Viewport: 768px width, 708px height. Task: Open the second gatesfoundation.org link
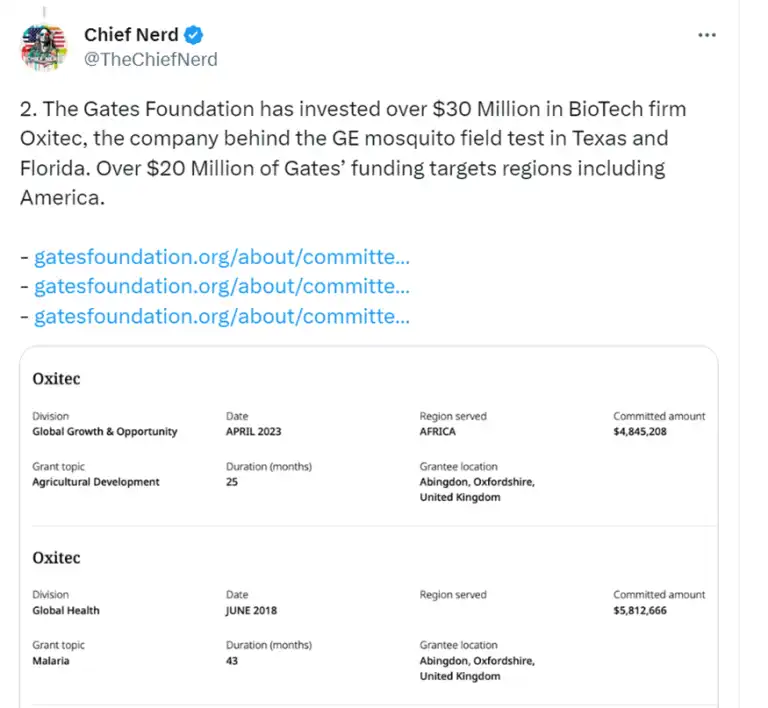[x=221, y=287]
